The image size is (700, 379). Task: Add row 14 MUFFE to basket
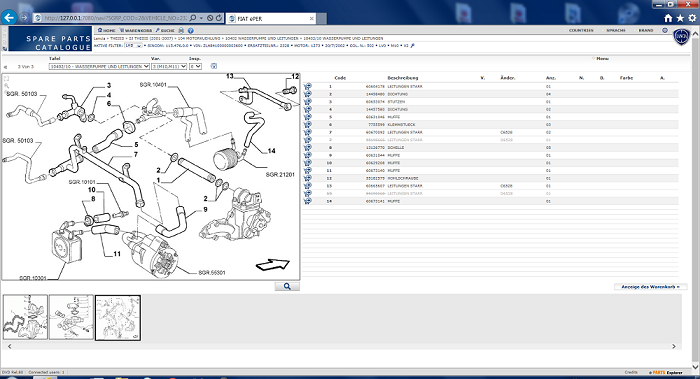308,201
